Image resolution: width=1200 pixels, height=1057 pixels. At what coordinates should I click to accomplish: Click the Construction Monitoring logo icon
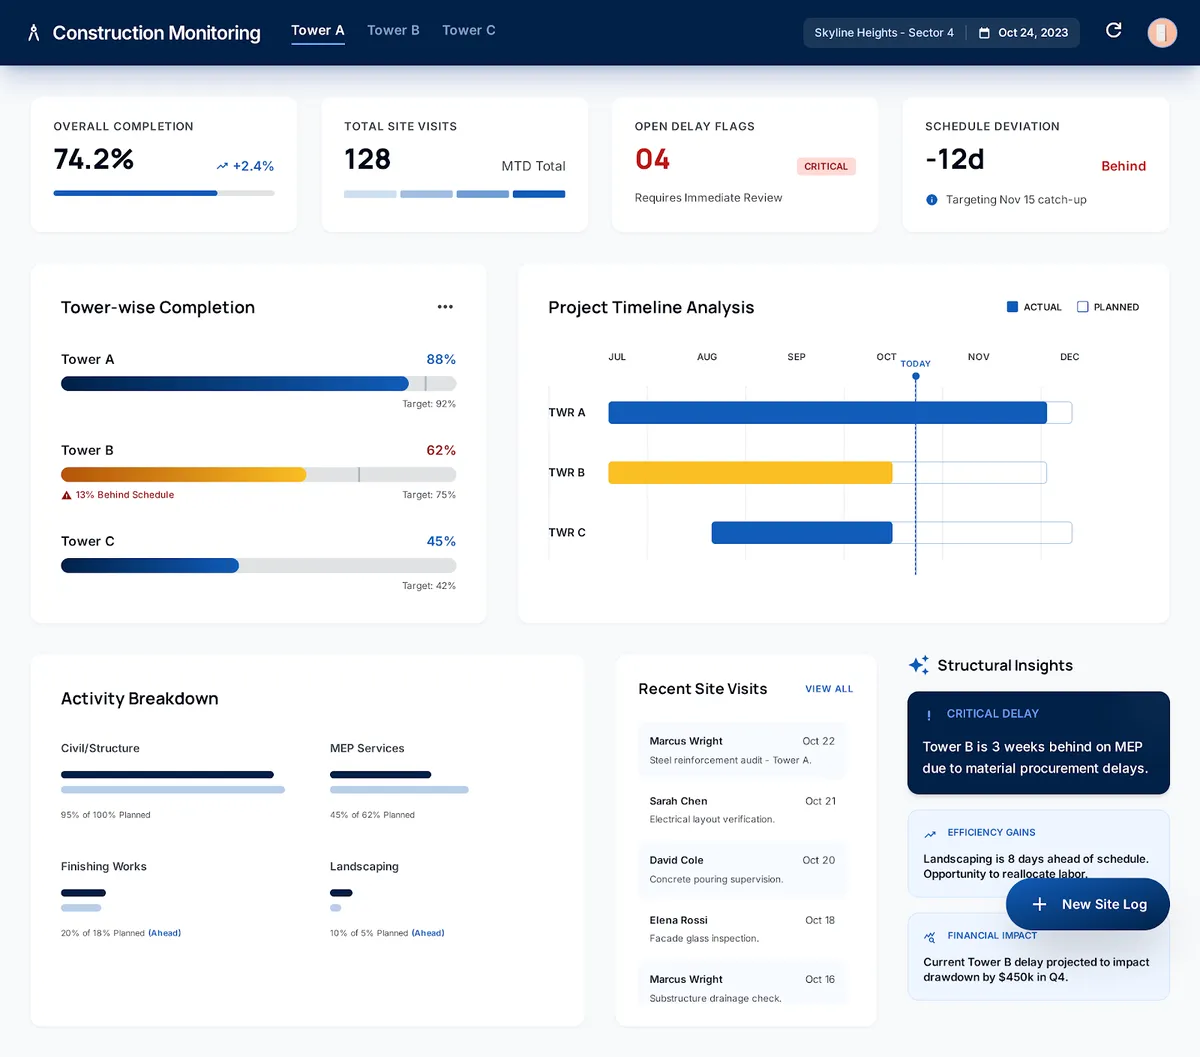pyautogui.click(x=35, y=32)
